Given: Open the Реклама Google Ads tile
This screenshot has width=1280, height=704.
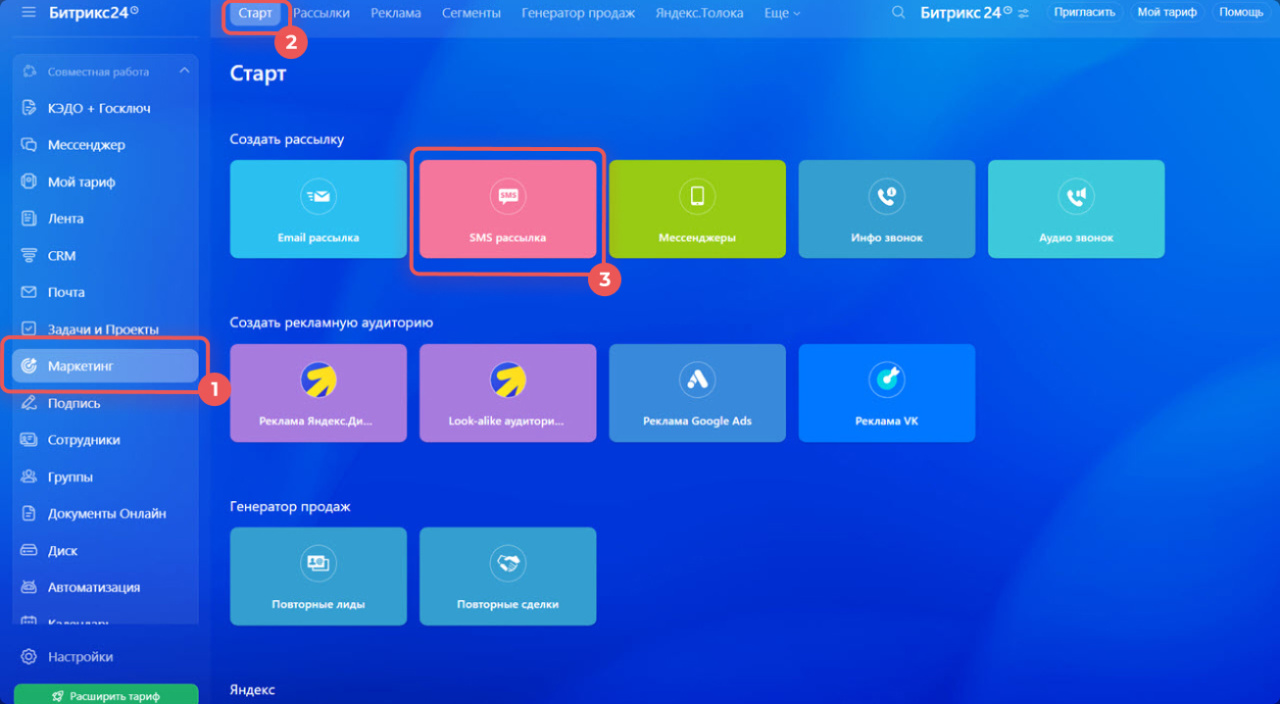Looking at the screenshot, I should 697,393.
